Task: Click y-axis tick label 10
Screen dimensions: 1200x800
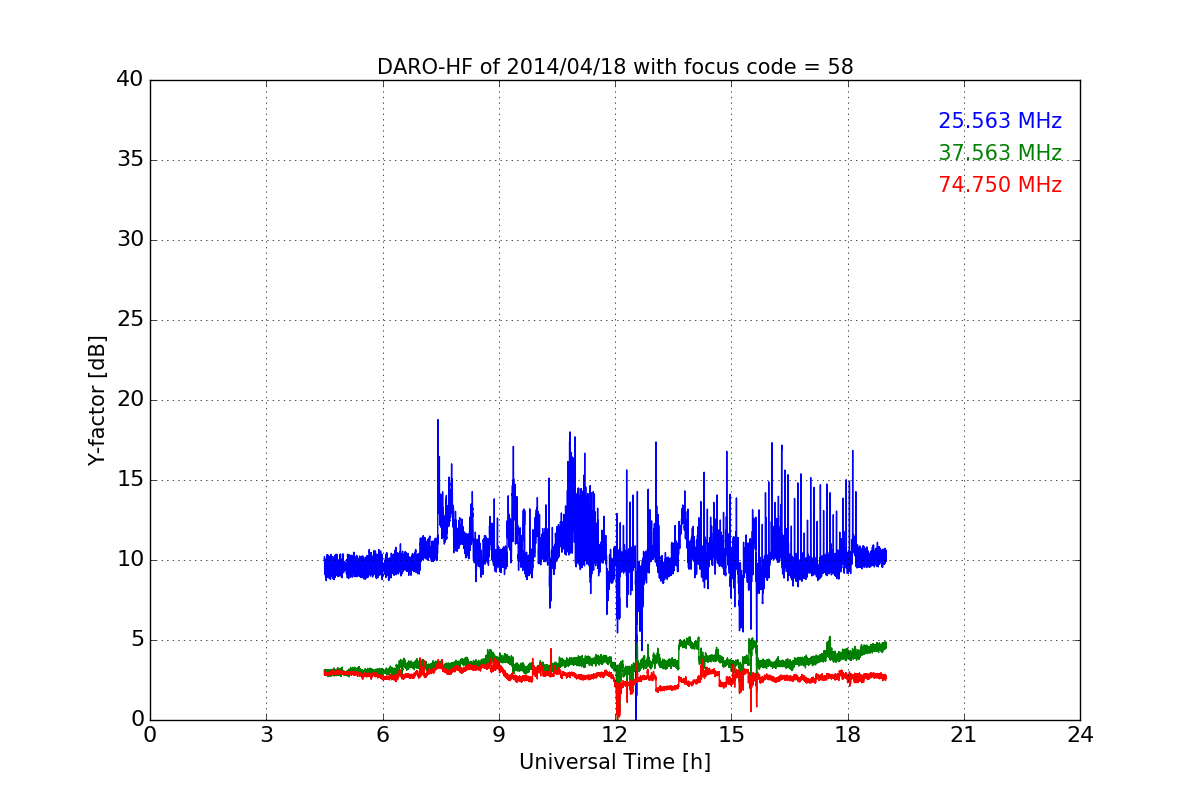Action: click(130, 560)
